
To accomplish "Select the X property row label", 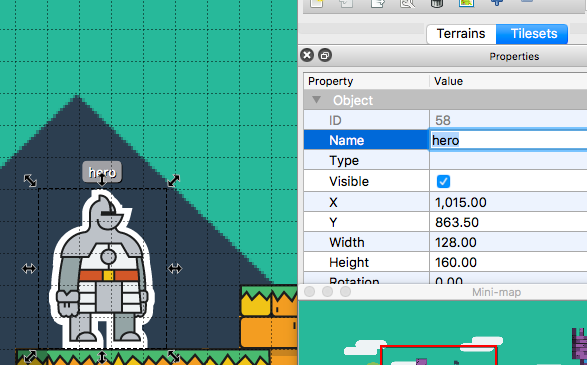I will [x=333, y=203].
